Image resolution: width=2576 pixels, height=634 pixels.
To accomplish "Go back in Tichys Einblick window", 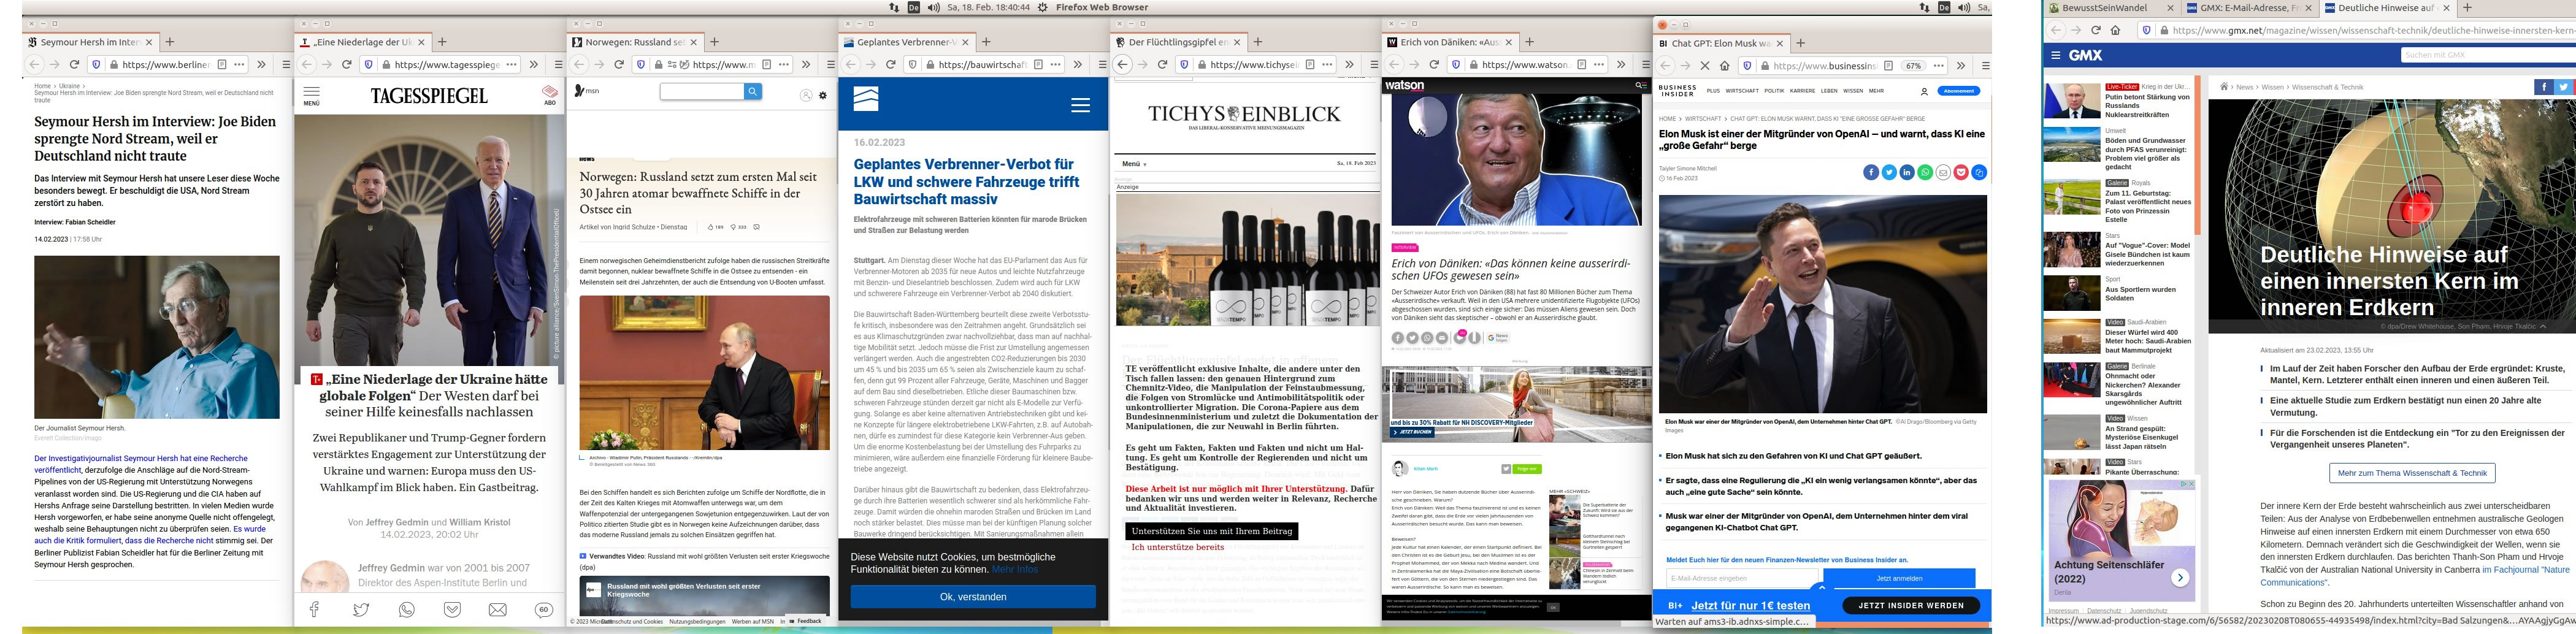I will pyautogui.click(x=1123, y=64).
